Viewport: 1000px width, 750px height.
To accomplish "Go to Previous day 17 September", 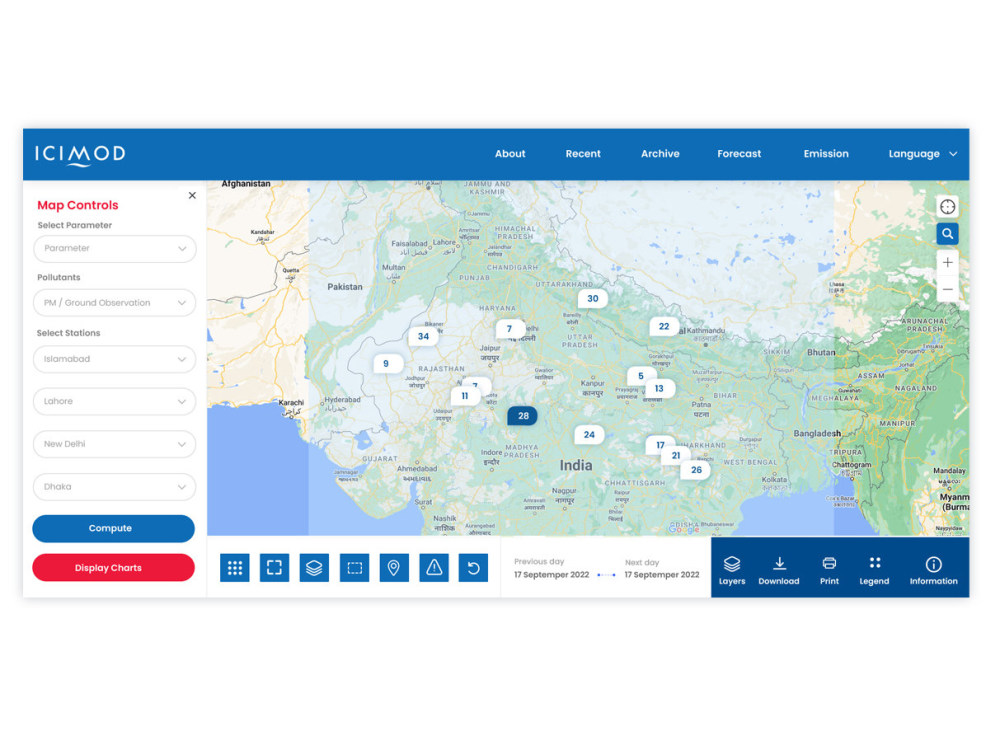I will pos(552,569).
